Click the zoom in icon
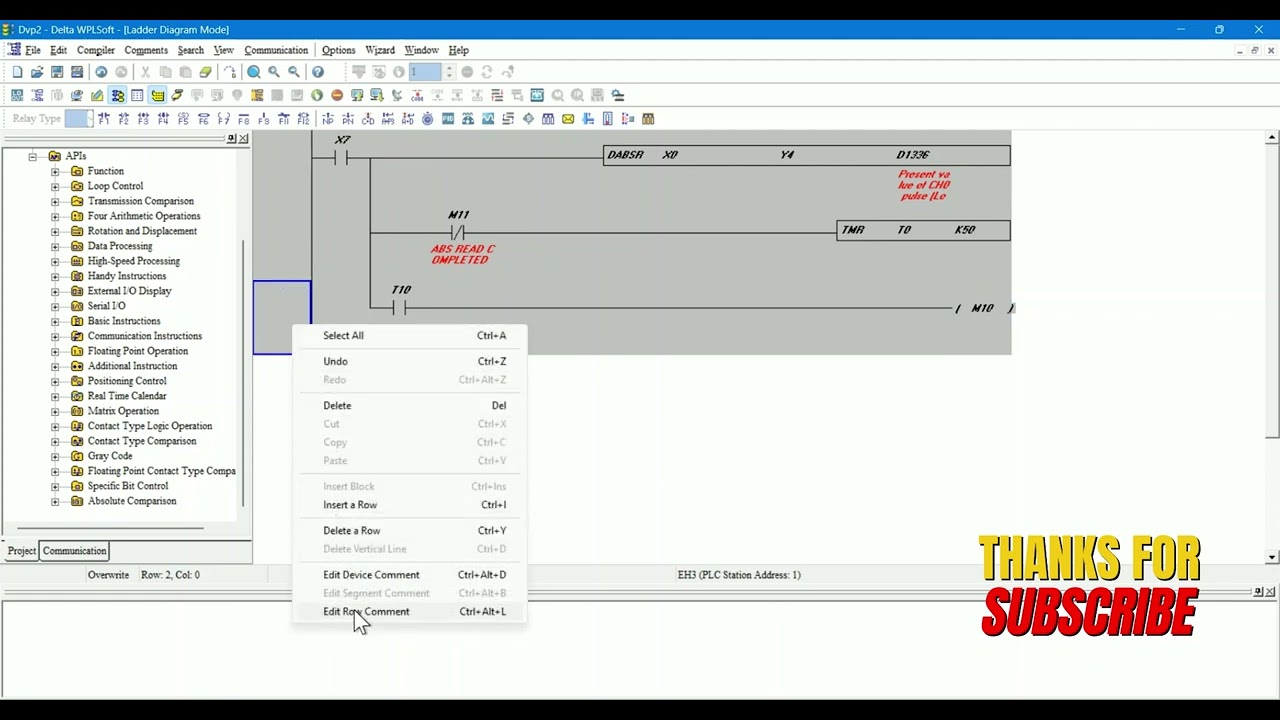Viewport: 1280px width, 720px height. [x=274, y=72]
